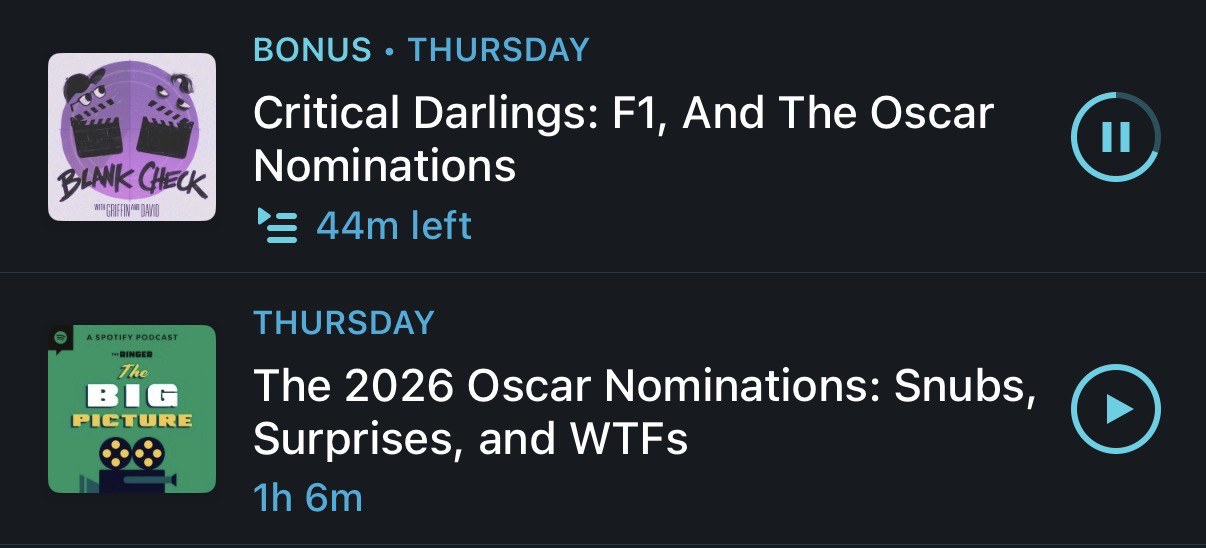Open The Big Picture podcast artwork
The image size is (1206, 548).
132,409
